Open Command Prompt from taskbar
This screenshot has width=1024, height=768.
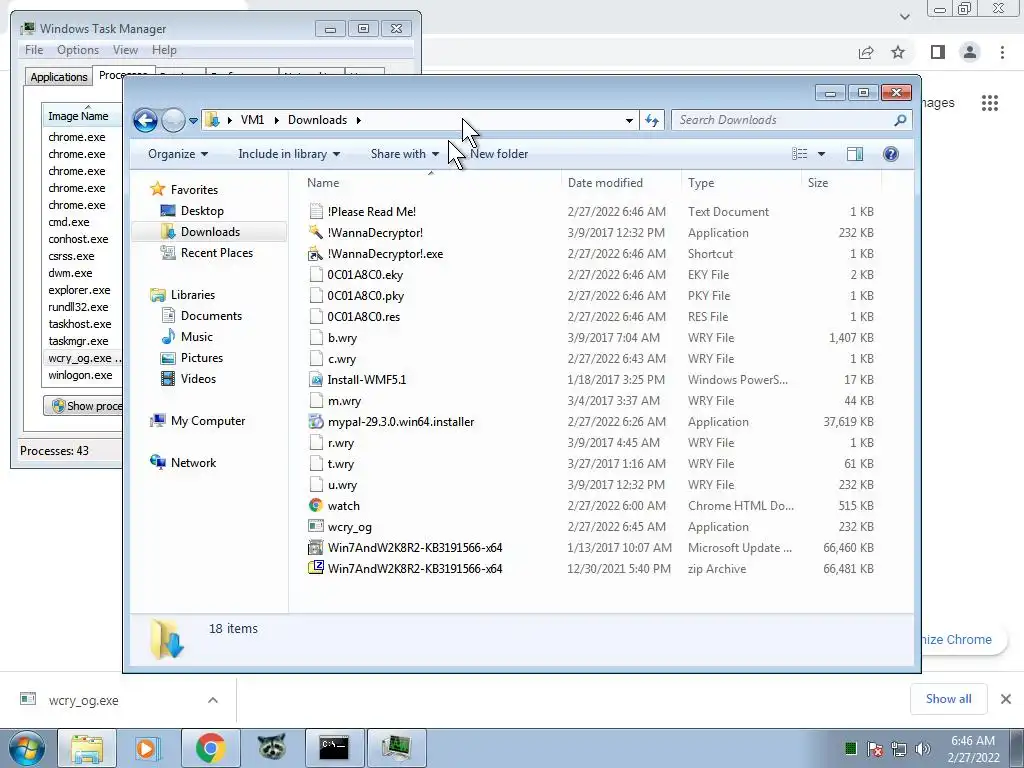click(334, 748)
